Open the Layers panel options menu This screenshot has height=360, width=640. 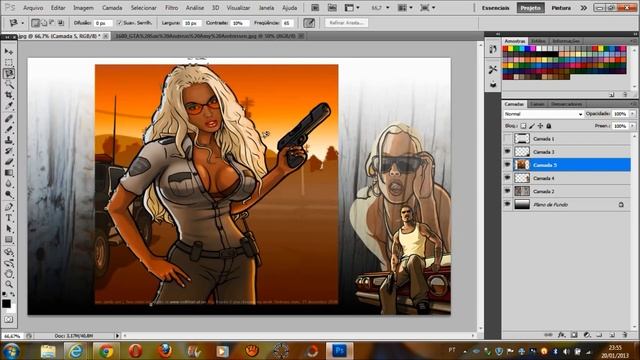(633, 104)
